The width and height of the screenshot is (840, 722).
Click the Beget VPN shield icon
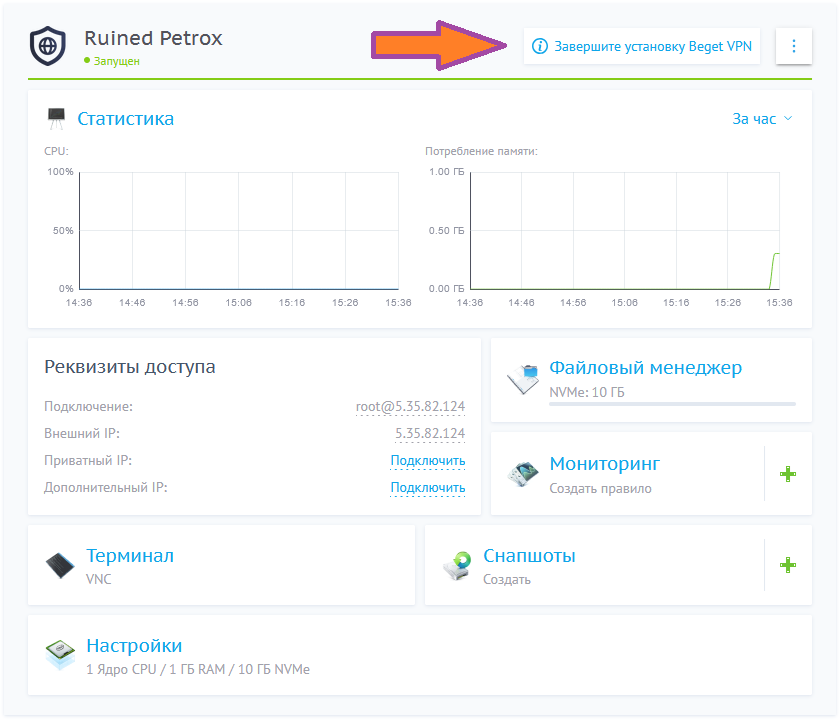coord(48,46)
